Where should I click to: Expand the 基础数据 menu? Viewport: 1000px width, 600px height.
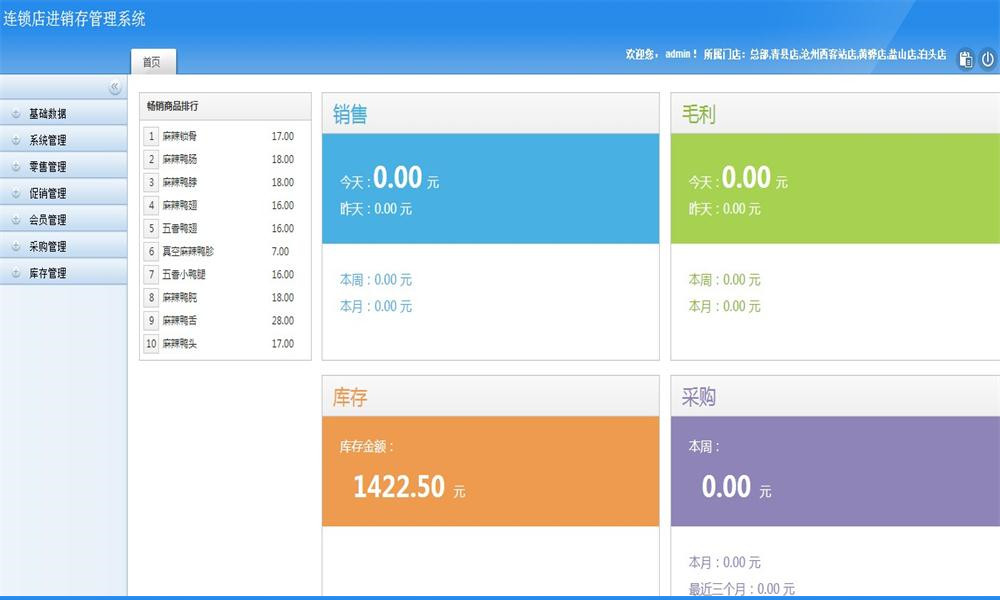pyautogui.click(x=63, y=113)
